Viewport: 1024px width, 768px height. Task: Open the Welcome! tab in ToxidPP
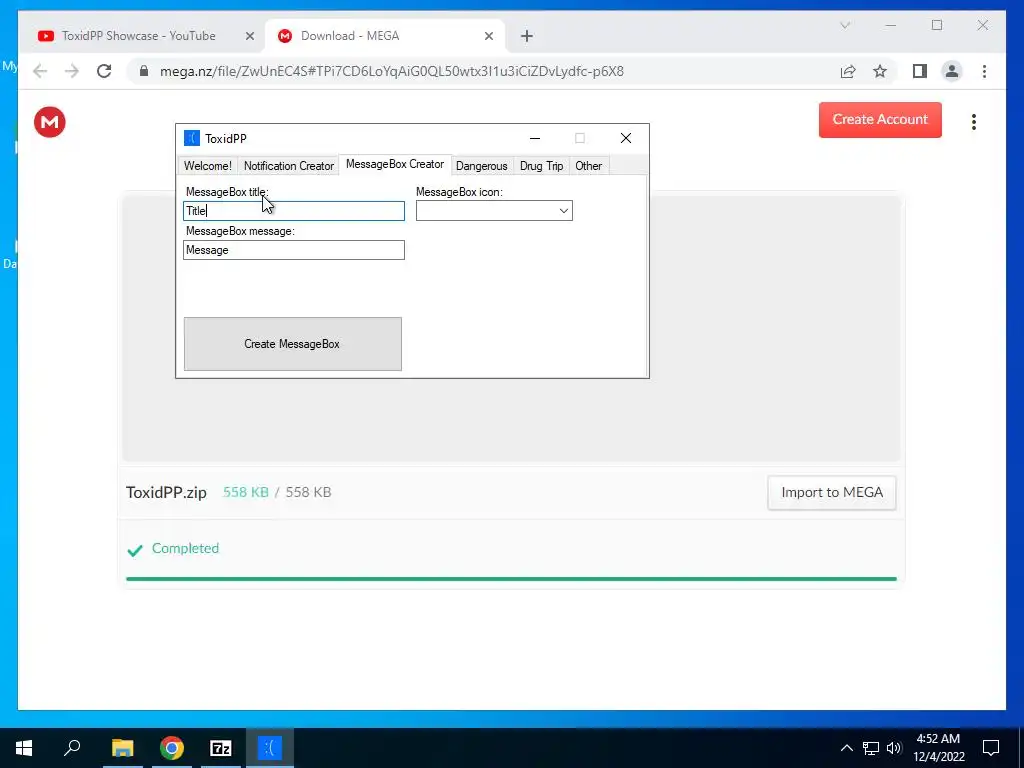coord(208,166)
